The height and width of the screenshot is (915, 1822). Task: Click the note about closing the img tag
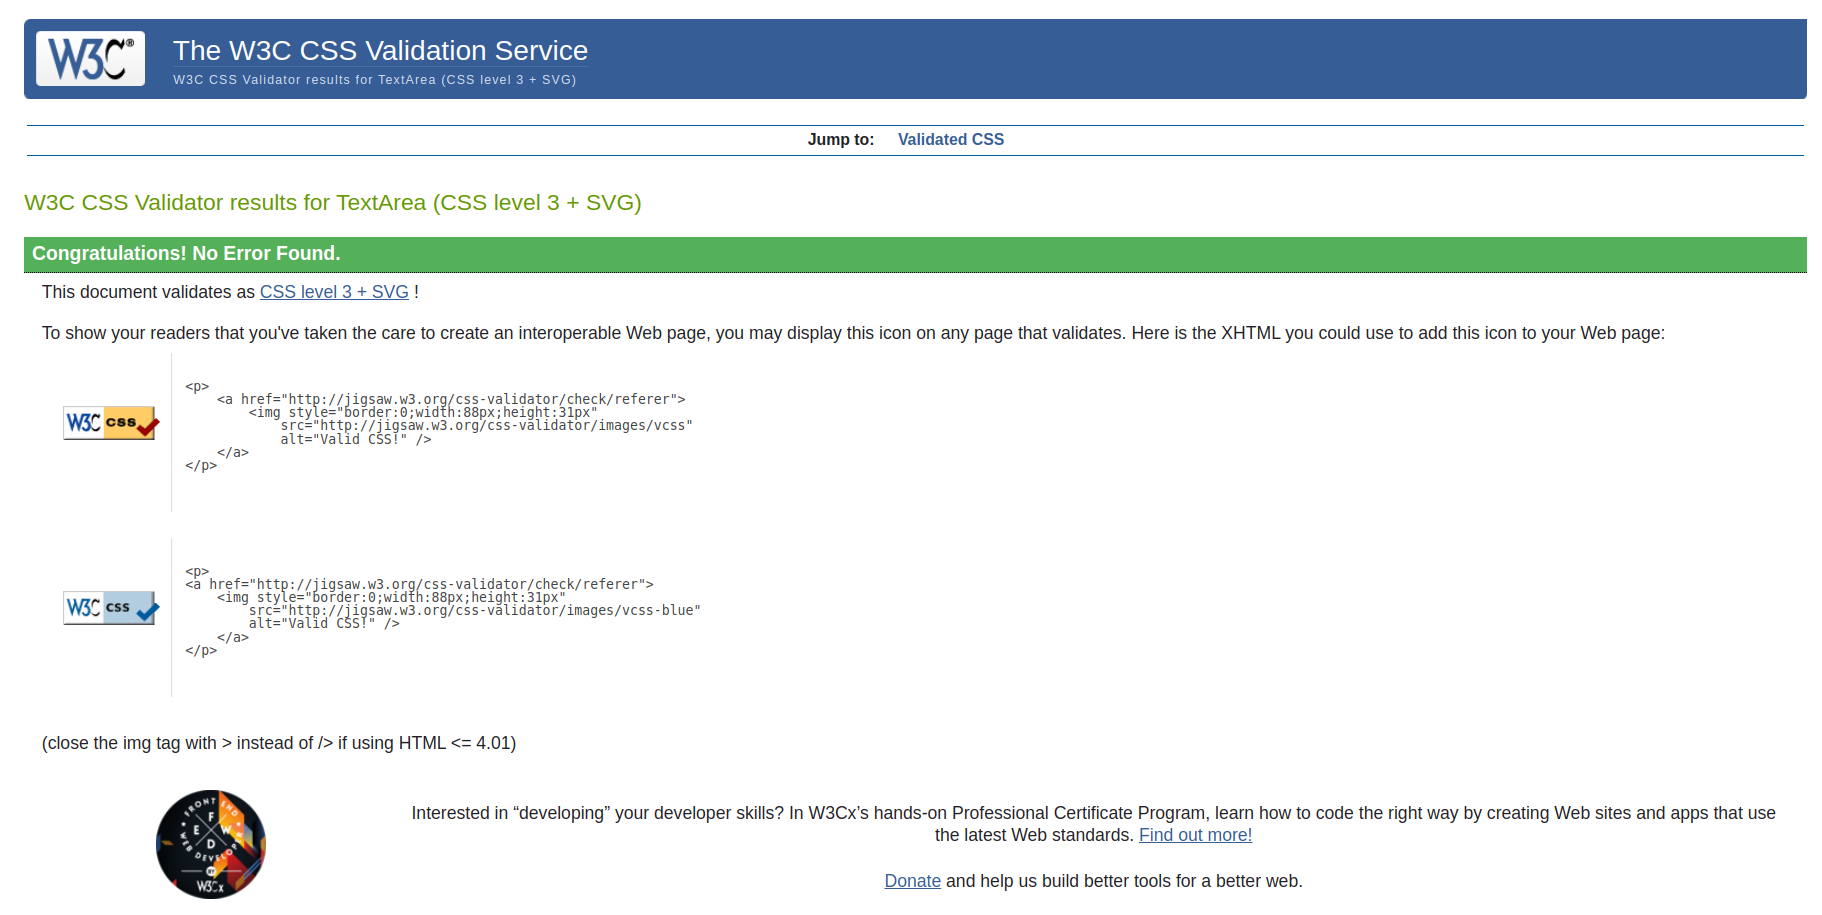[x=279, y=743]
